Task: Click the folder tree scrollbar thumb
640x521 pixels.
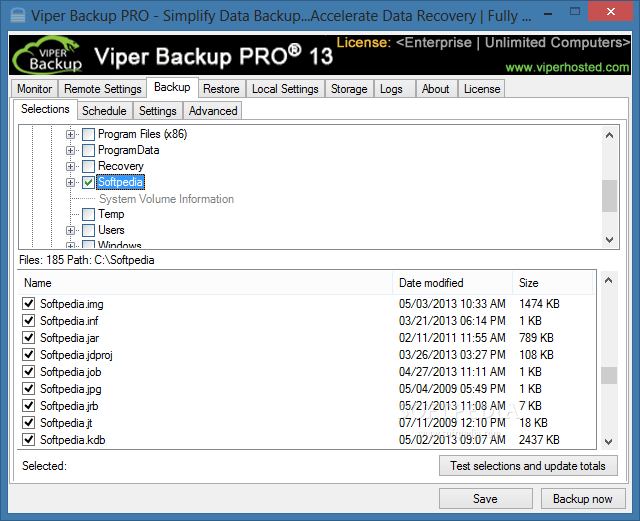Action: 609,196
